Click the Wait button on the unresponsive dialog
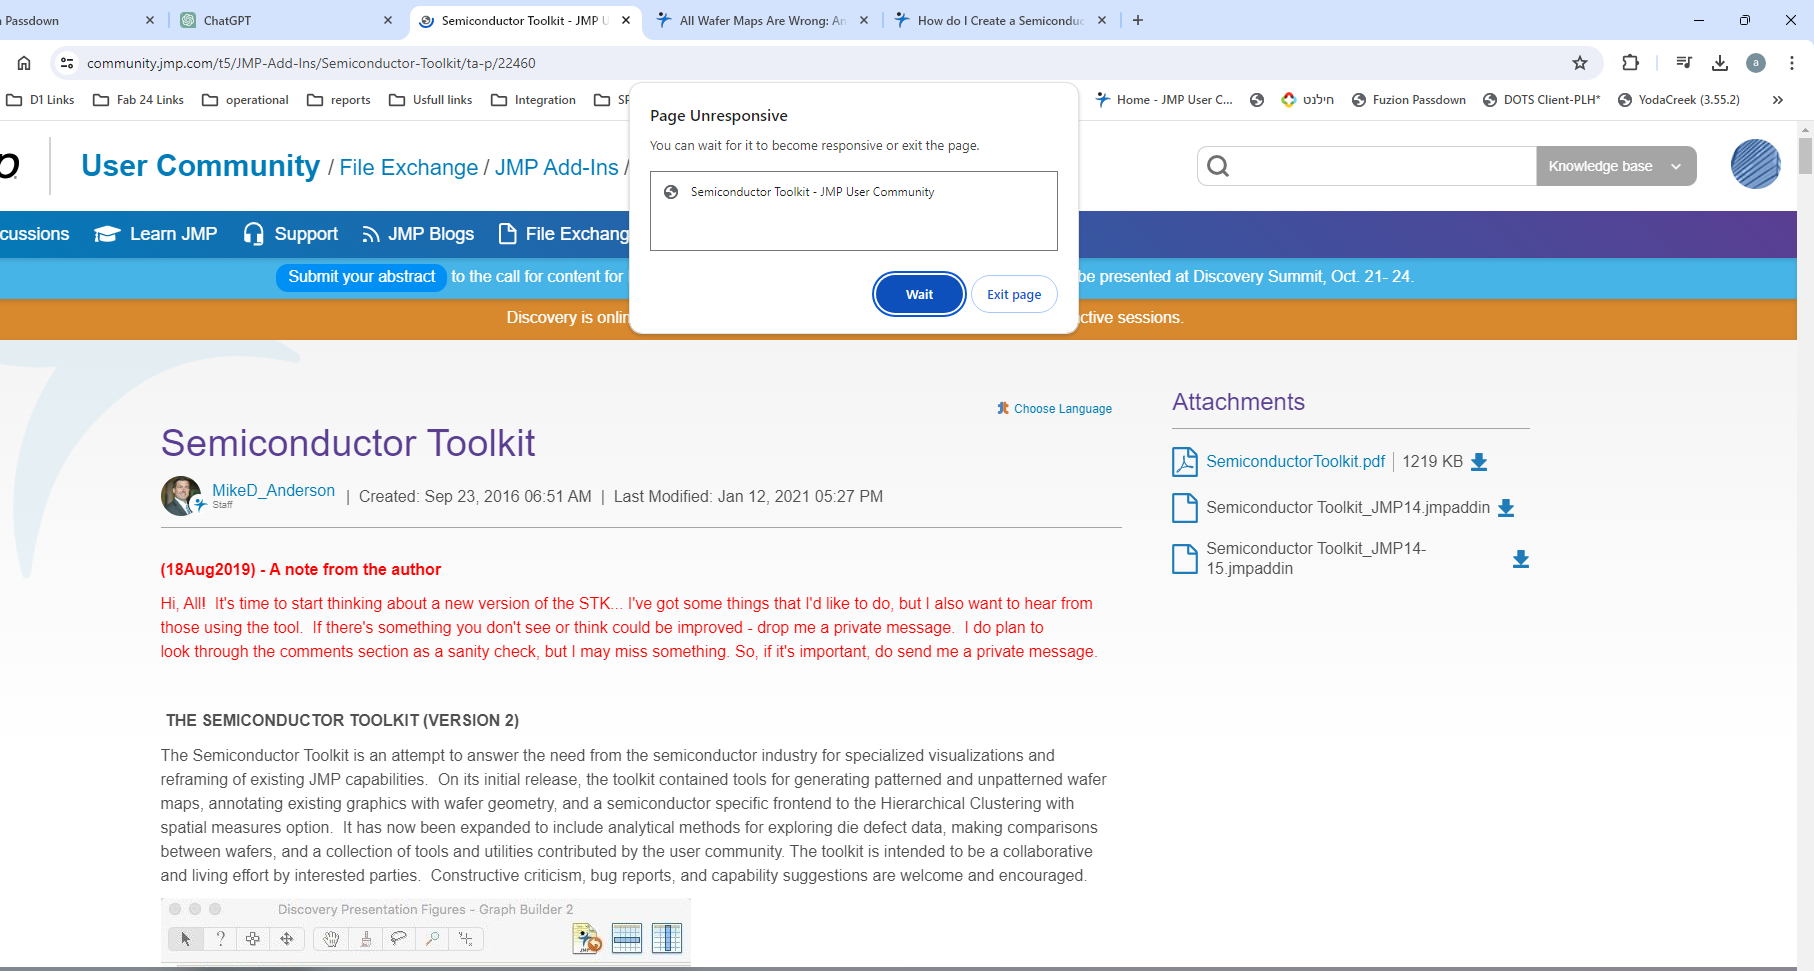This screenshot has width=1814, height=971. [x=918, y=294]
